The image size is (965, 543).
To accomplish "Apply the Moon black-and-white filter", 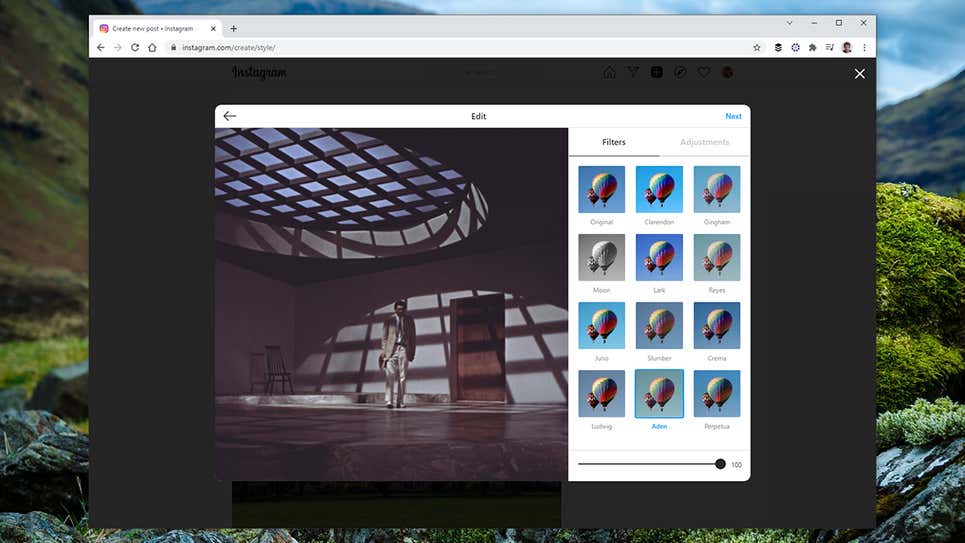I will 601,257.
